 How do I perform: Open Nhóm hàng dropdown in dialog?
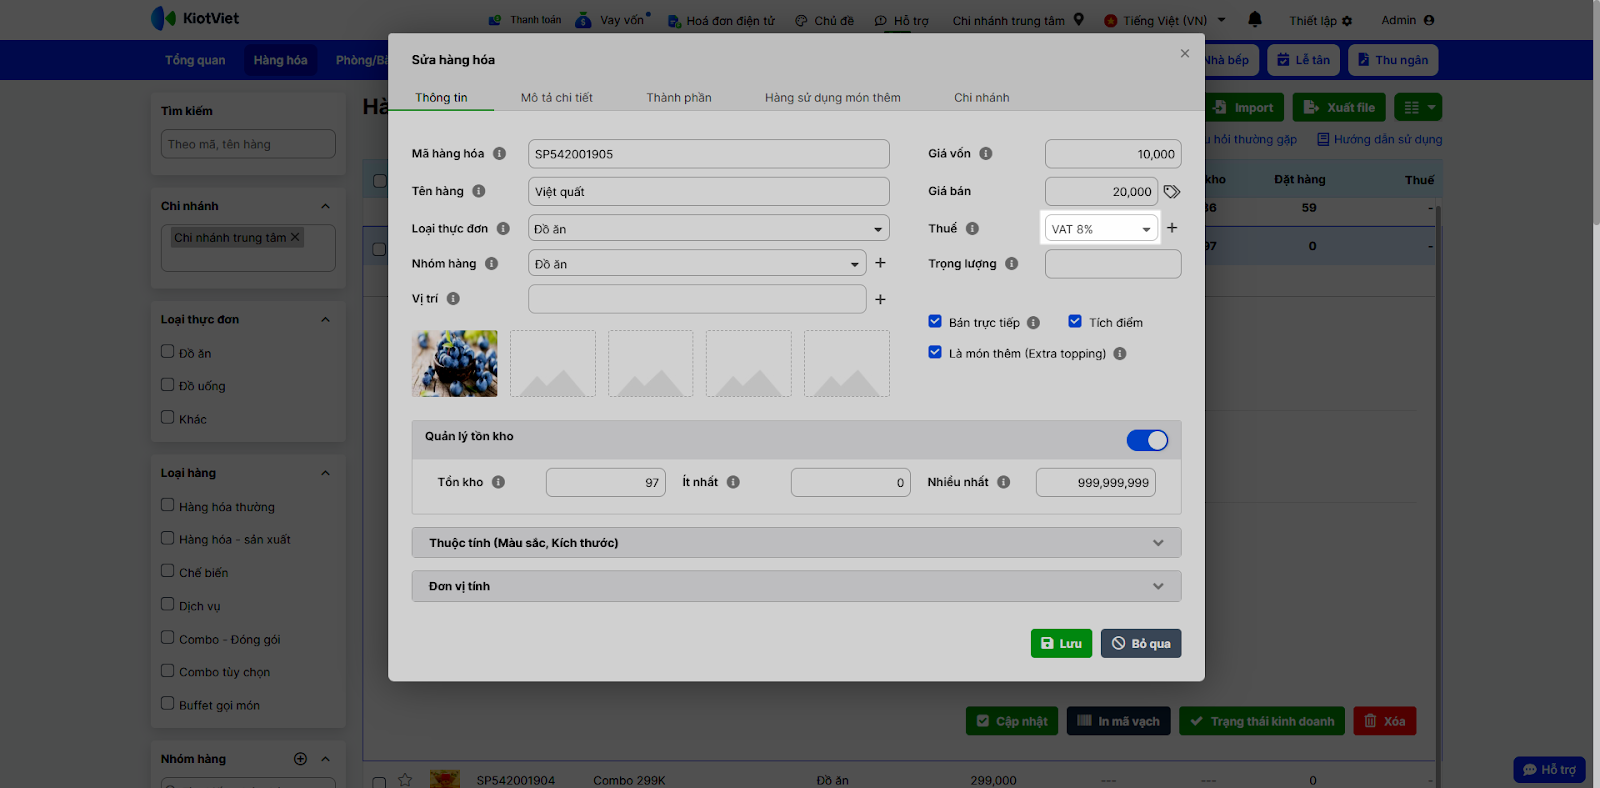coord(697,264)
